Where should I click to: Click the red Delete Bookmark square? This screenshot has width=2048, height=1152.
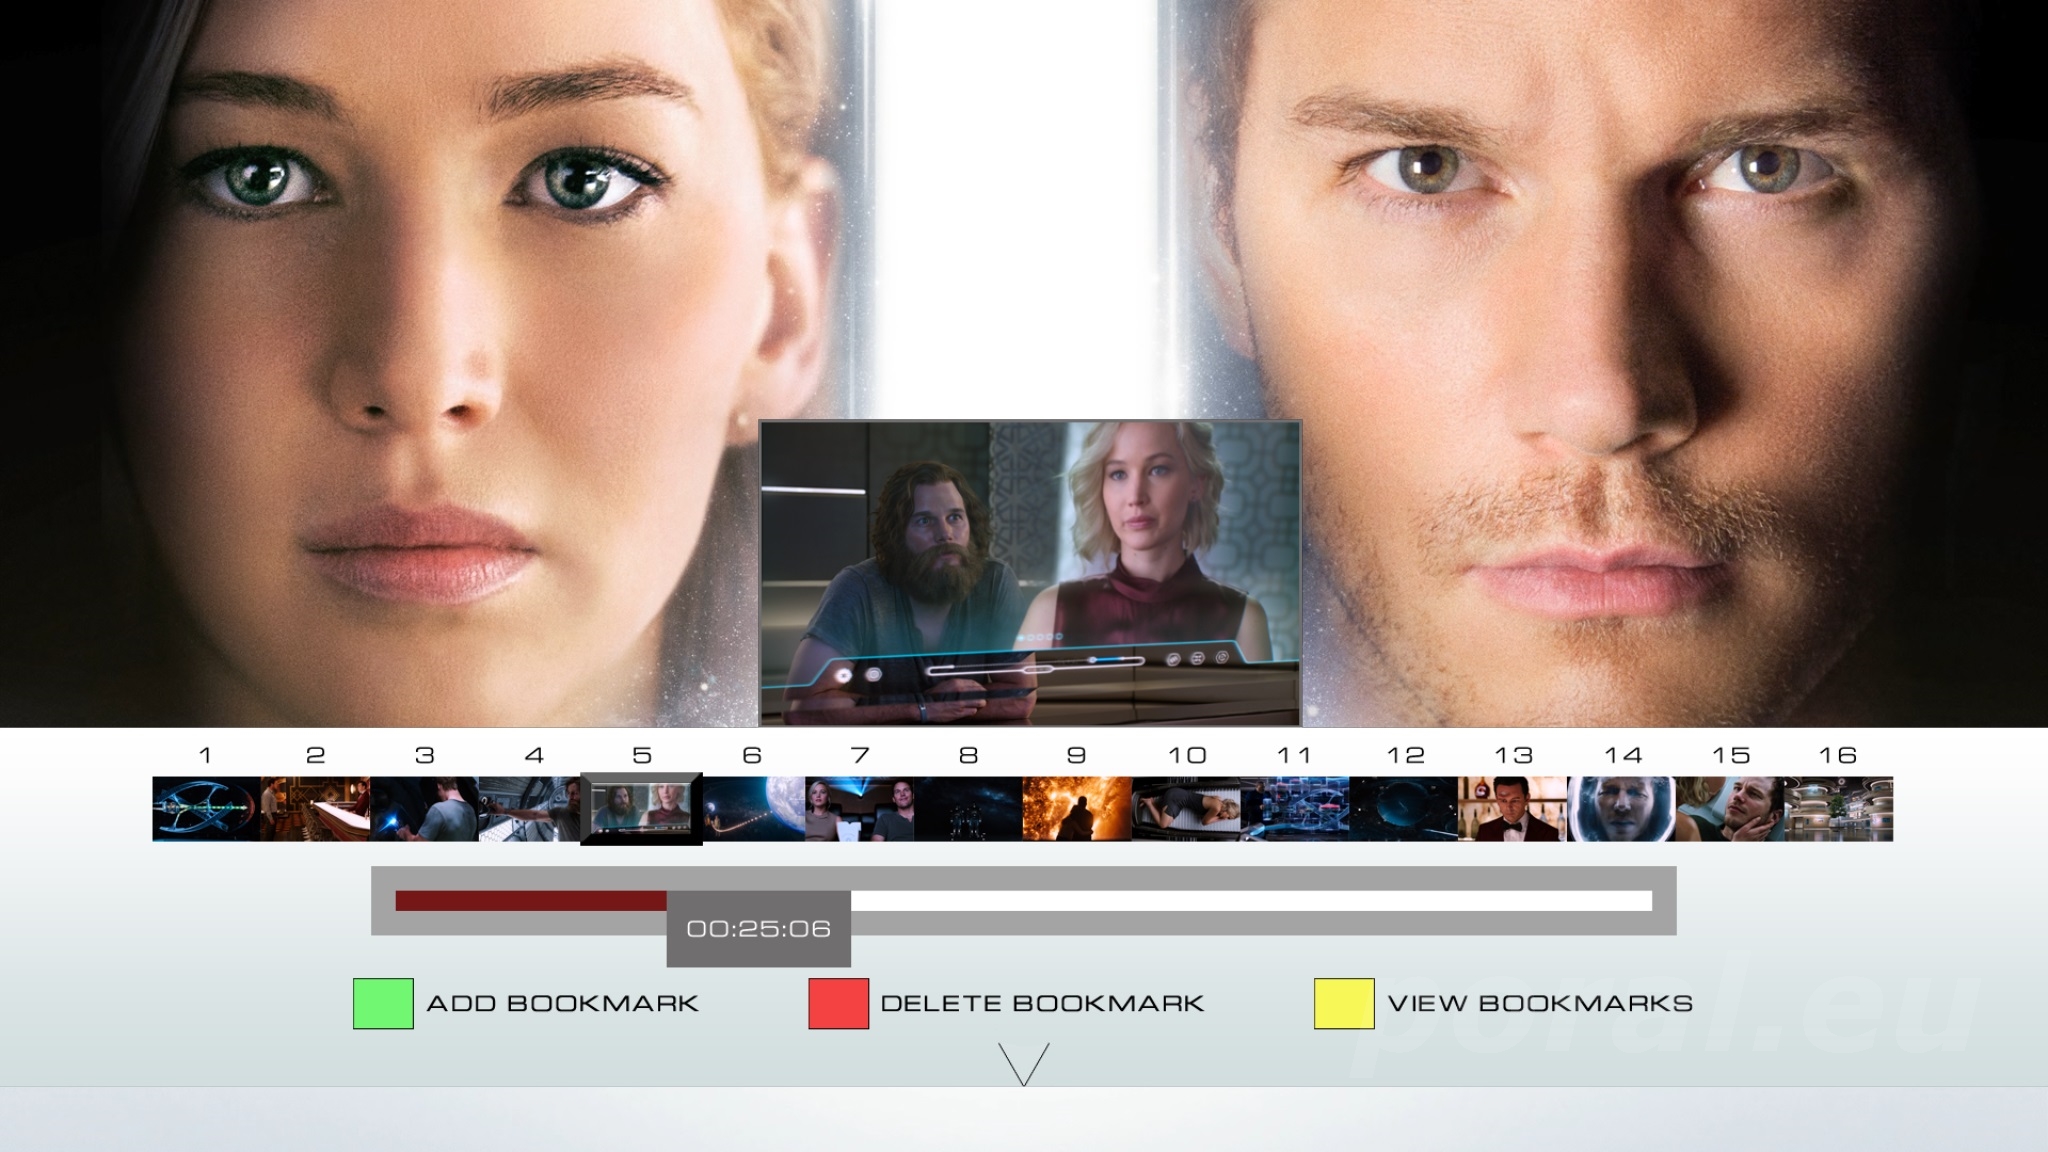click(x=838, y=1003)
